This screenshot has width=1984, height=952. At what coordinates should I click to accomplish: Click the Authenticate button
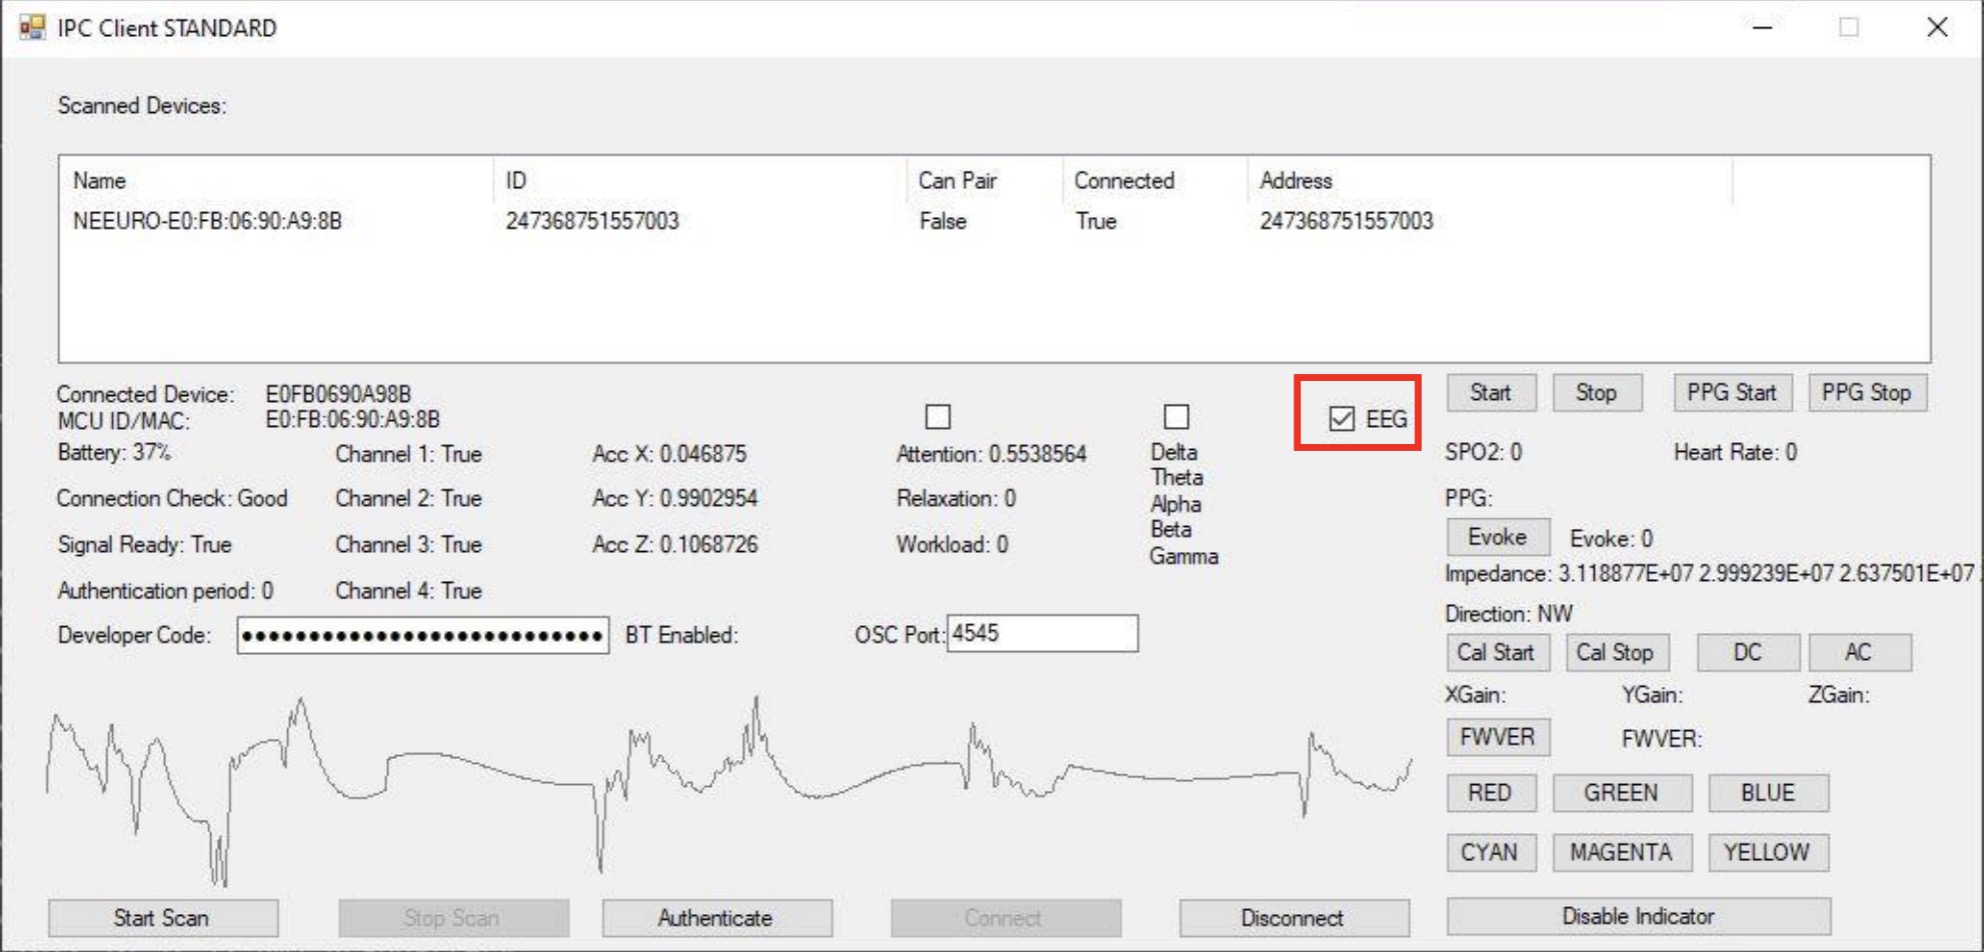[x=716, y=918]
